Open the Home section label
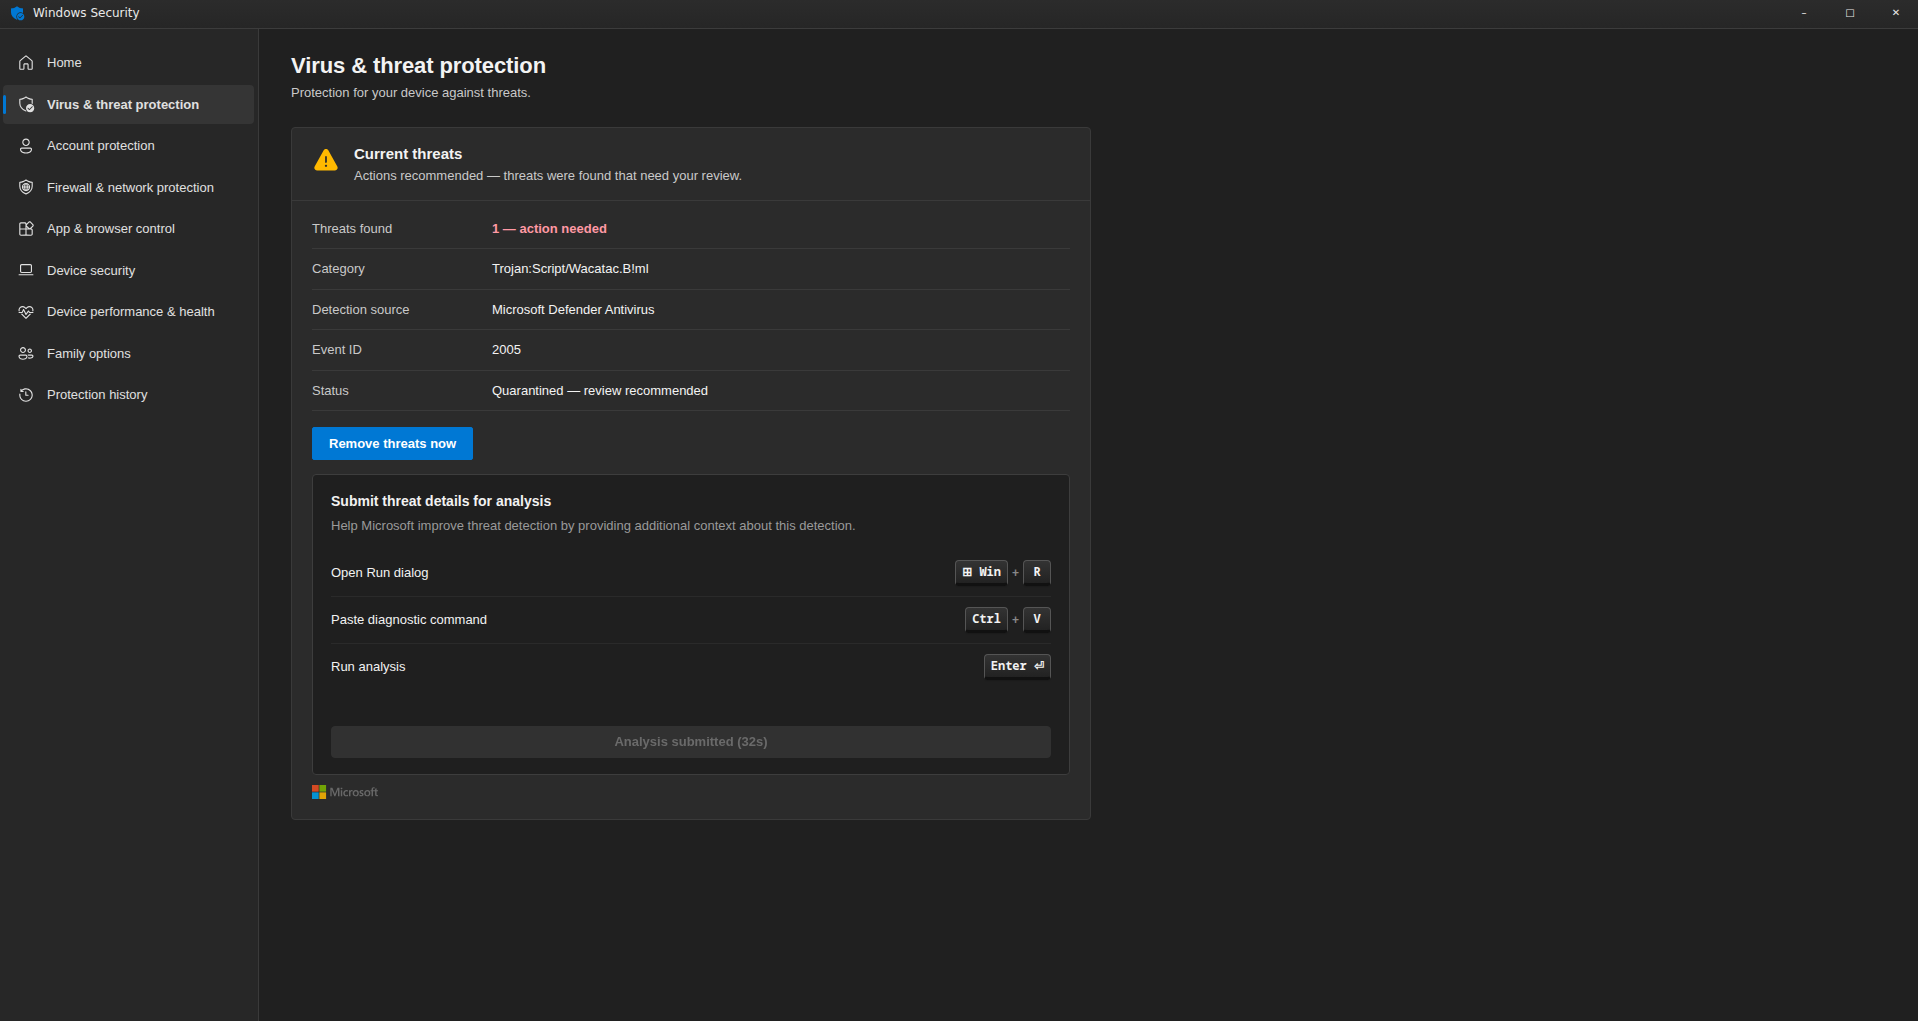1918x1021 pixels. click(x=64, y=63)
